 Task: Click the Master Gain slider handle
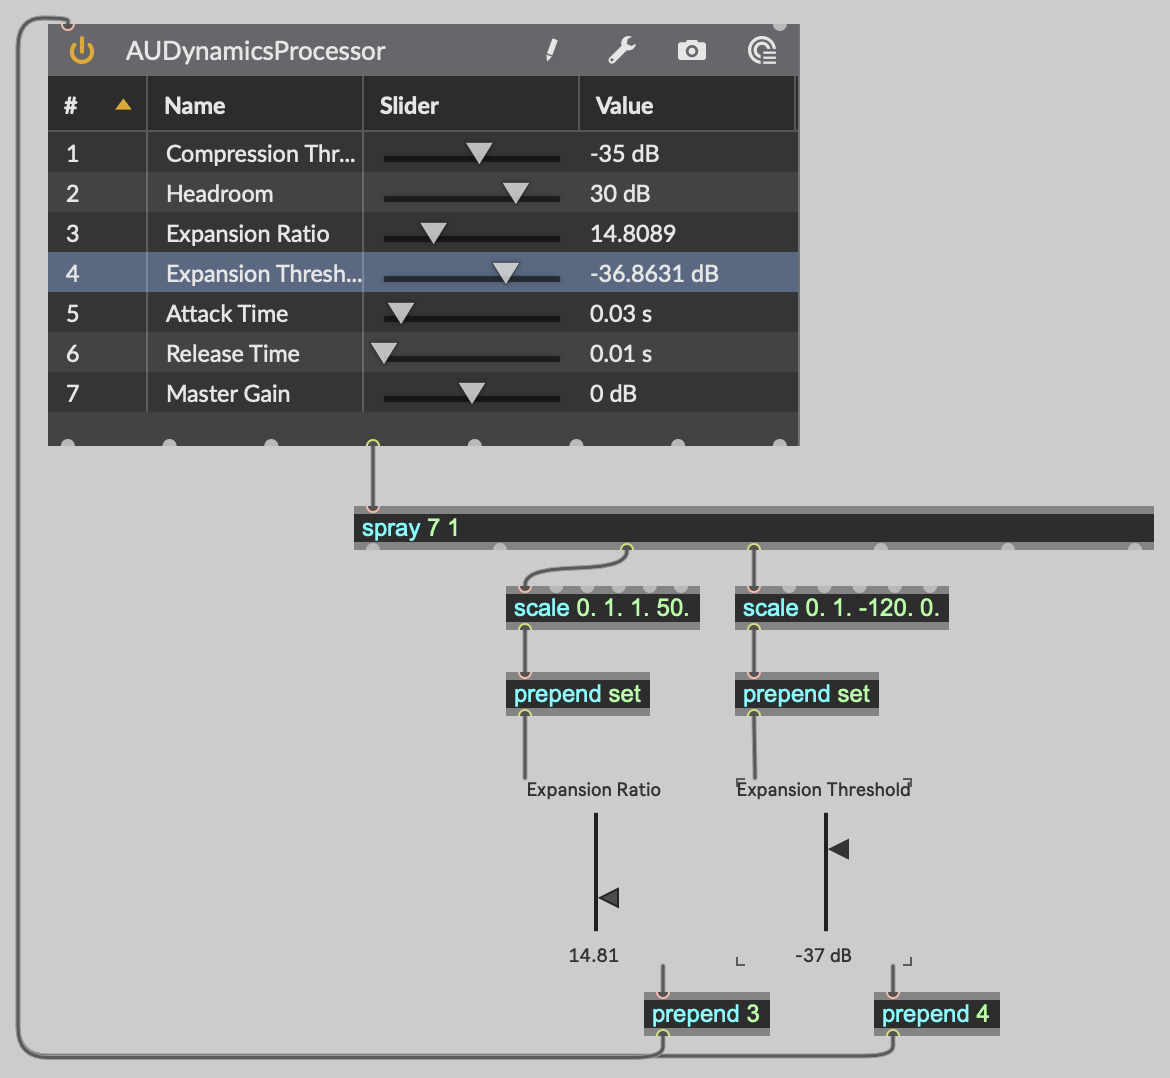(x=471, y=392)
